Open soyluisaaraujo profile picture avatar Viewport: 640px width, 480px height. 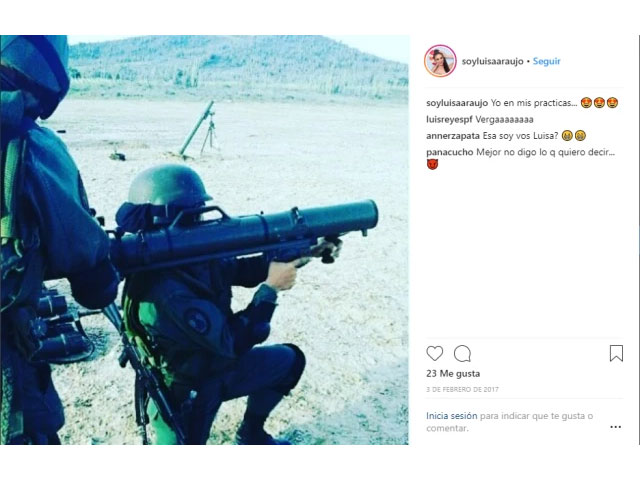coord(440,61)
